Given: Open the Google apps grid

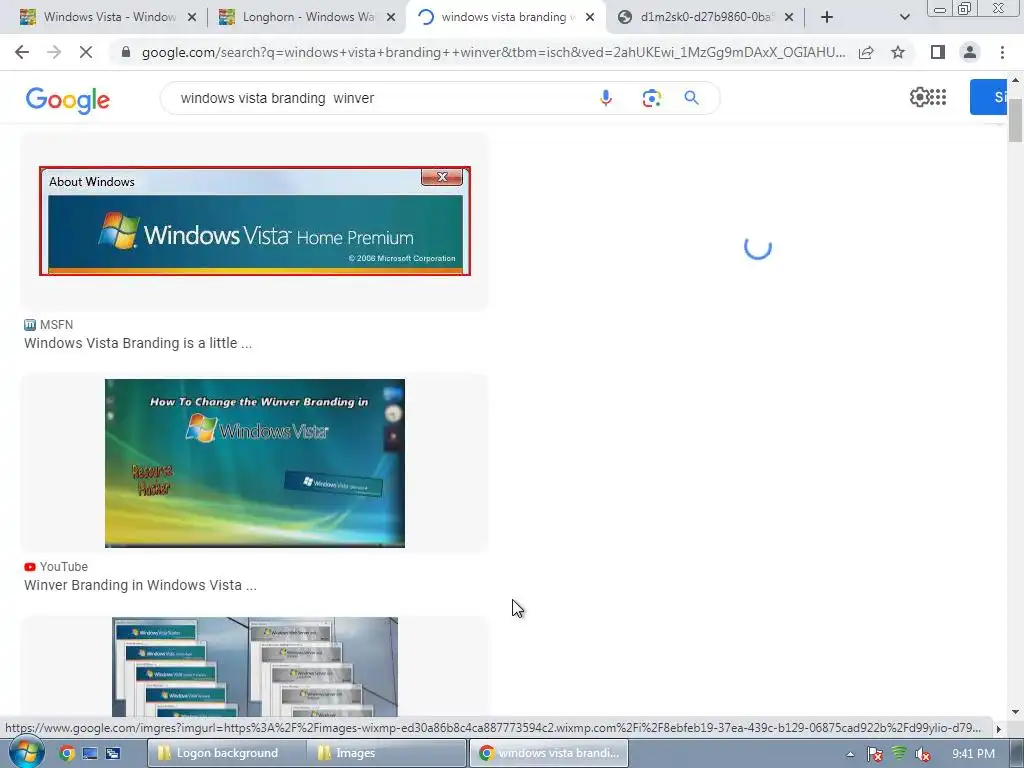Looking at the screenshot, I should (x=938, y=97).
